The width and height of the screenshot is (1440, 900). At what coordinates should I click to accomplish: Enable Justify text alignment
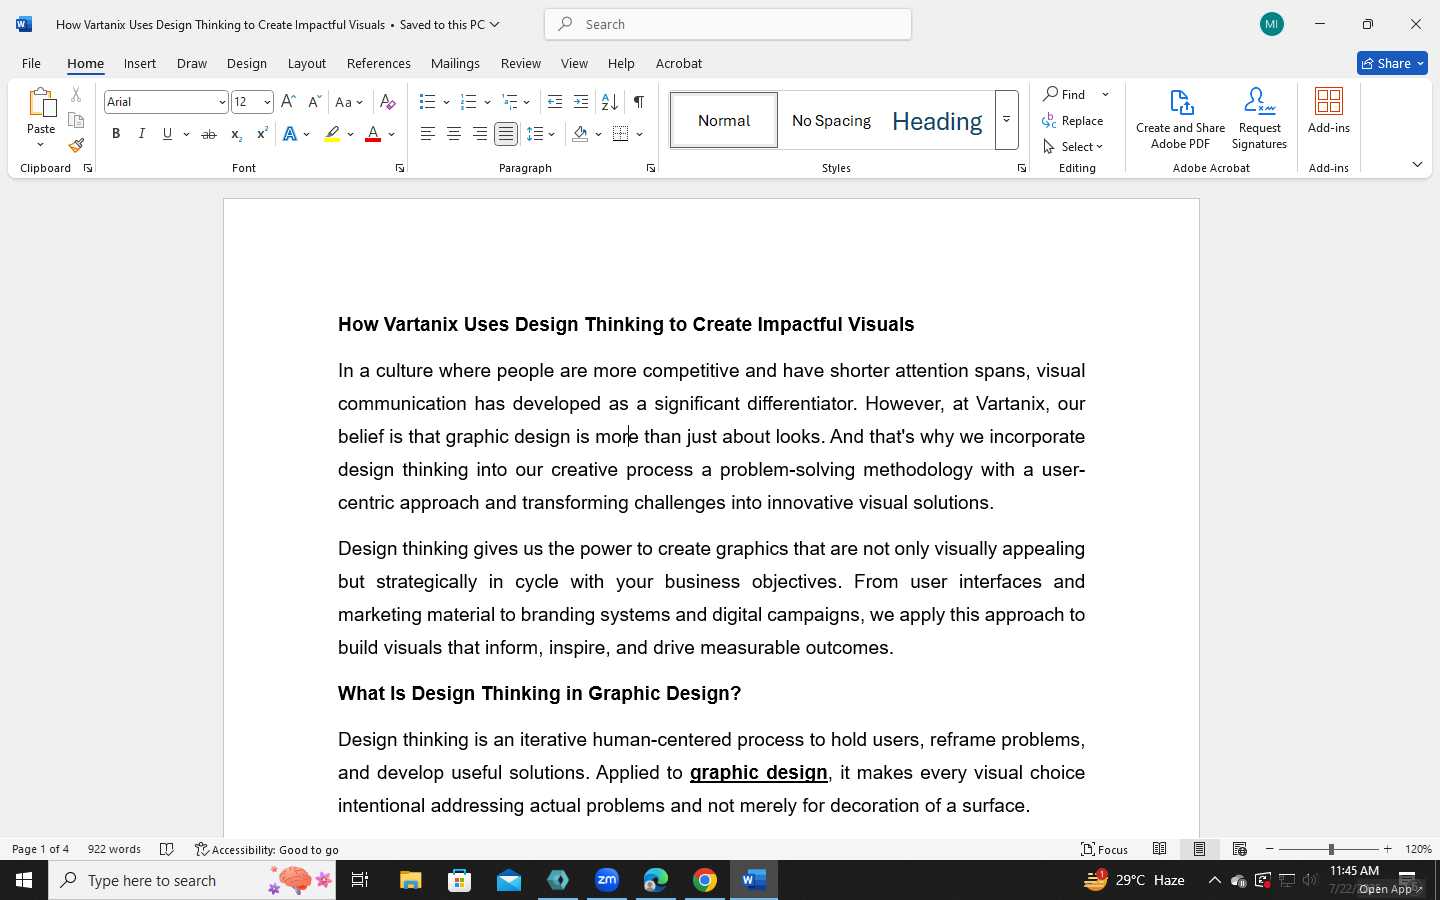(506, 134)
